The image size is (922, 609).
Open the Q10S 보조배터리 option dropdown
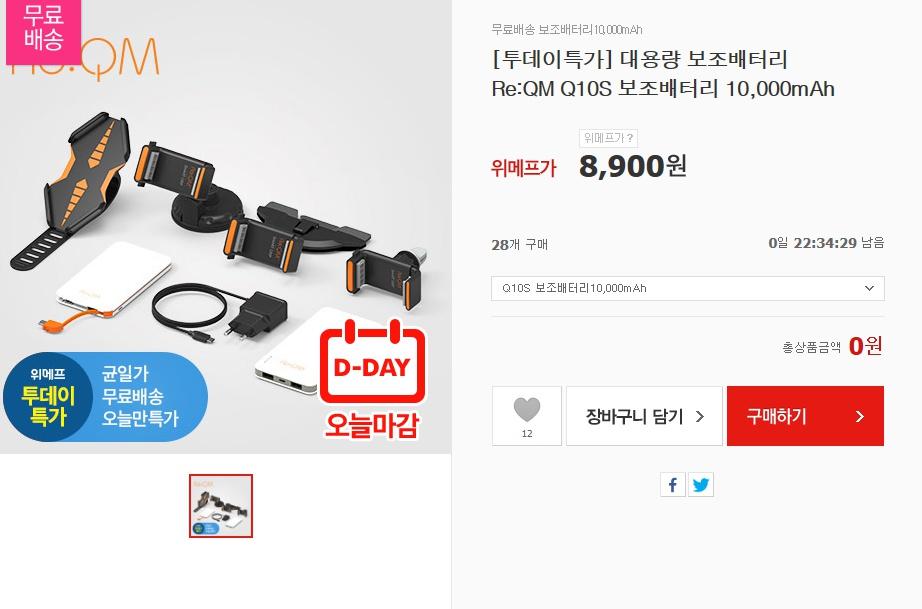point(687,288)
